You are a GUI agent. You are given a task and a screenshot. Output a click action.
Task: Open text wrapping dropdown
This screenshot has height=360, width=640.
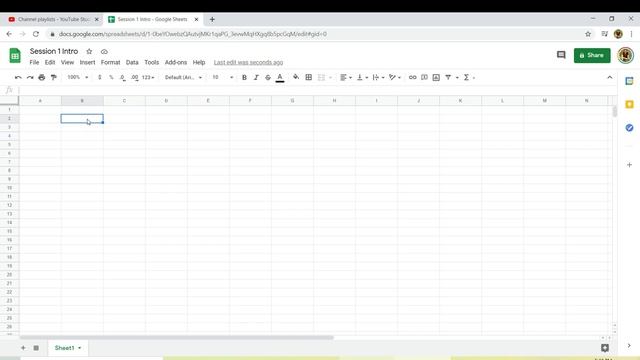[x=378, y=77]
